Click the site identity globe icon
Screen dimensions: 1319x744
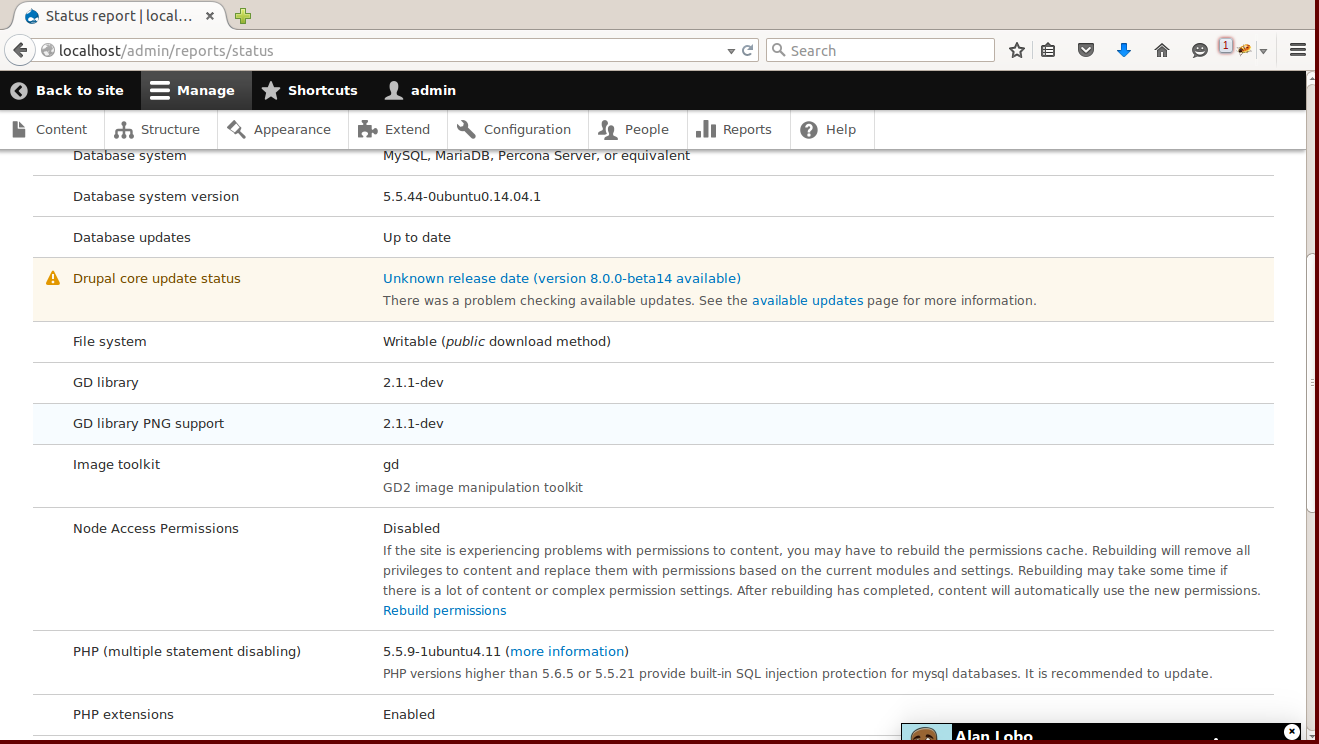pyautogui.click(x=48, y=51)
